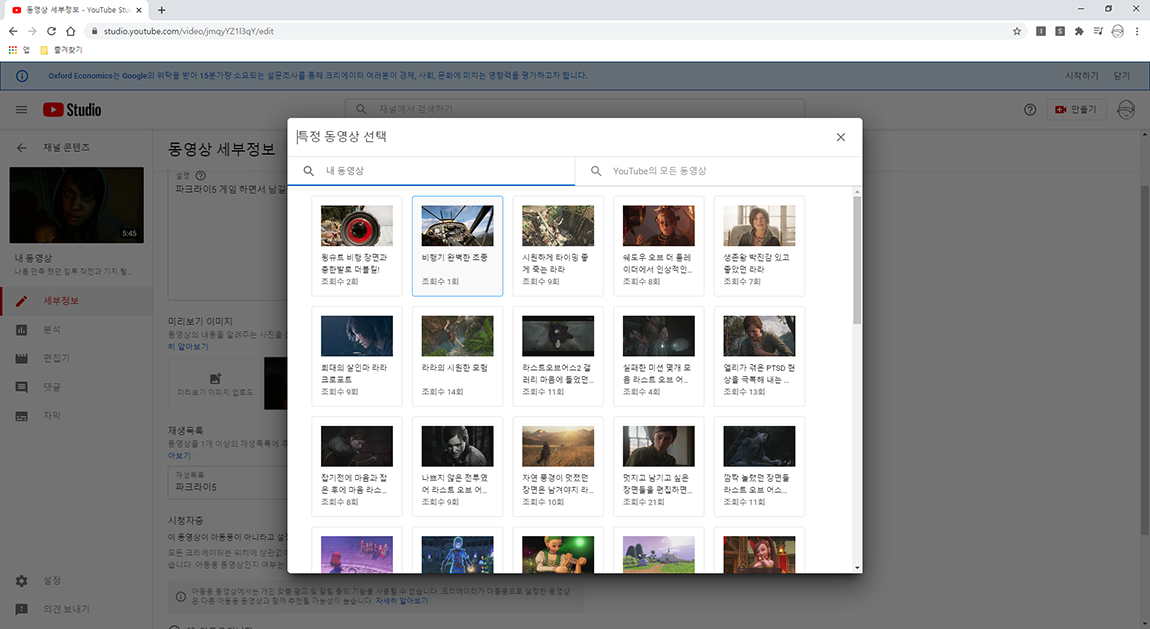Image resolution: width=1150 pixels, height=629 pixels.
Task: Click the 채널에서 검색하기 search box
Action: (x=575, y=108)
